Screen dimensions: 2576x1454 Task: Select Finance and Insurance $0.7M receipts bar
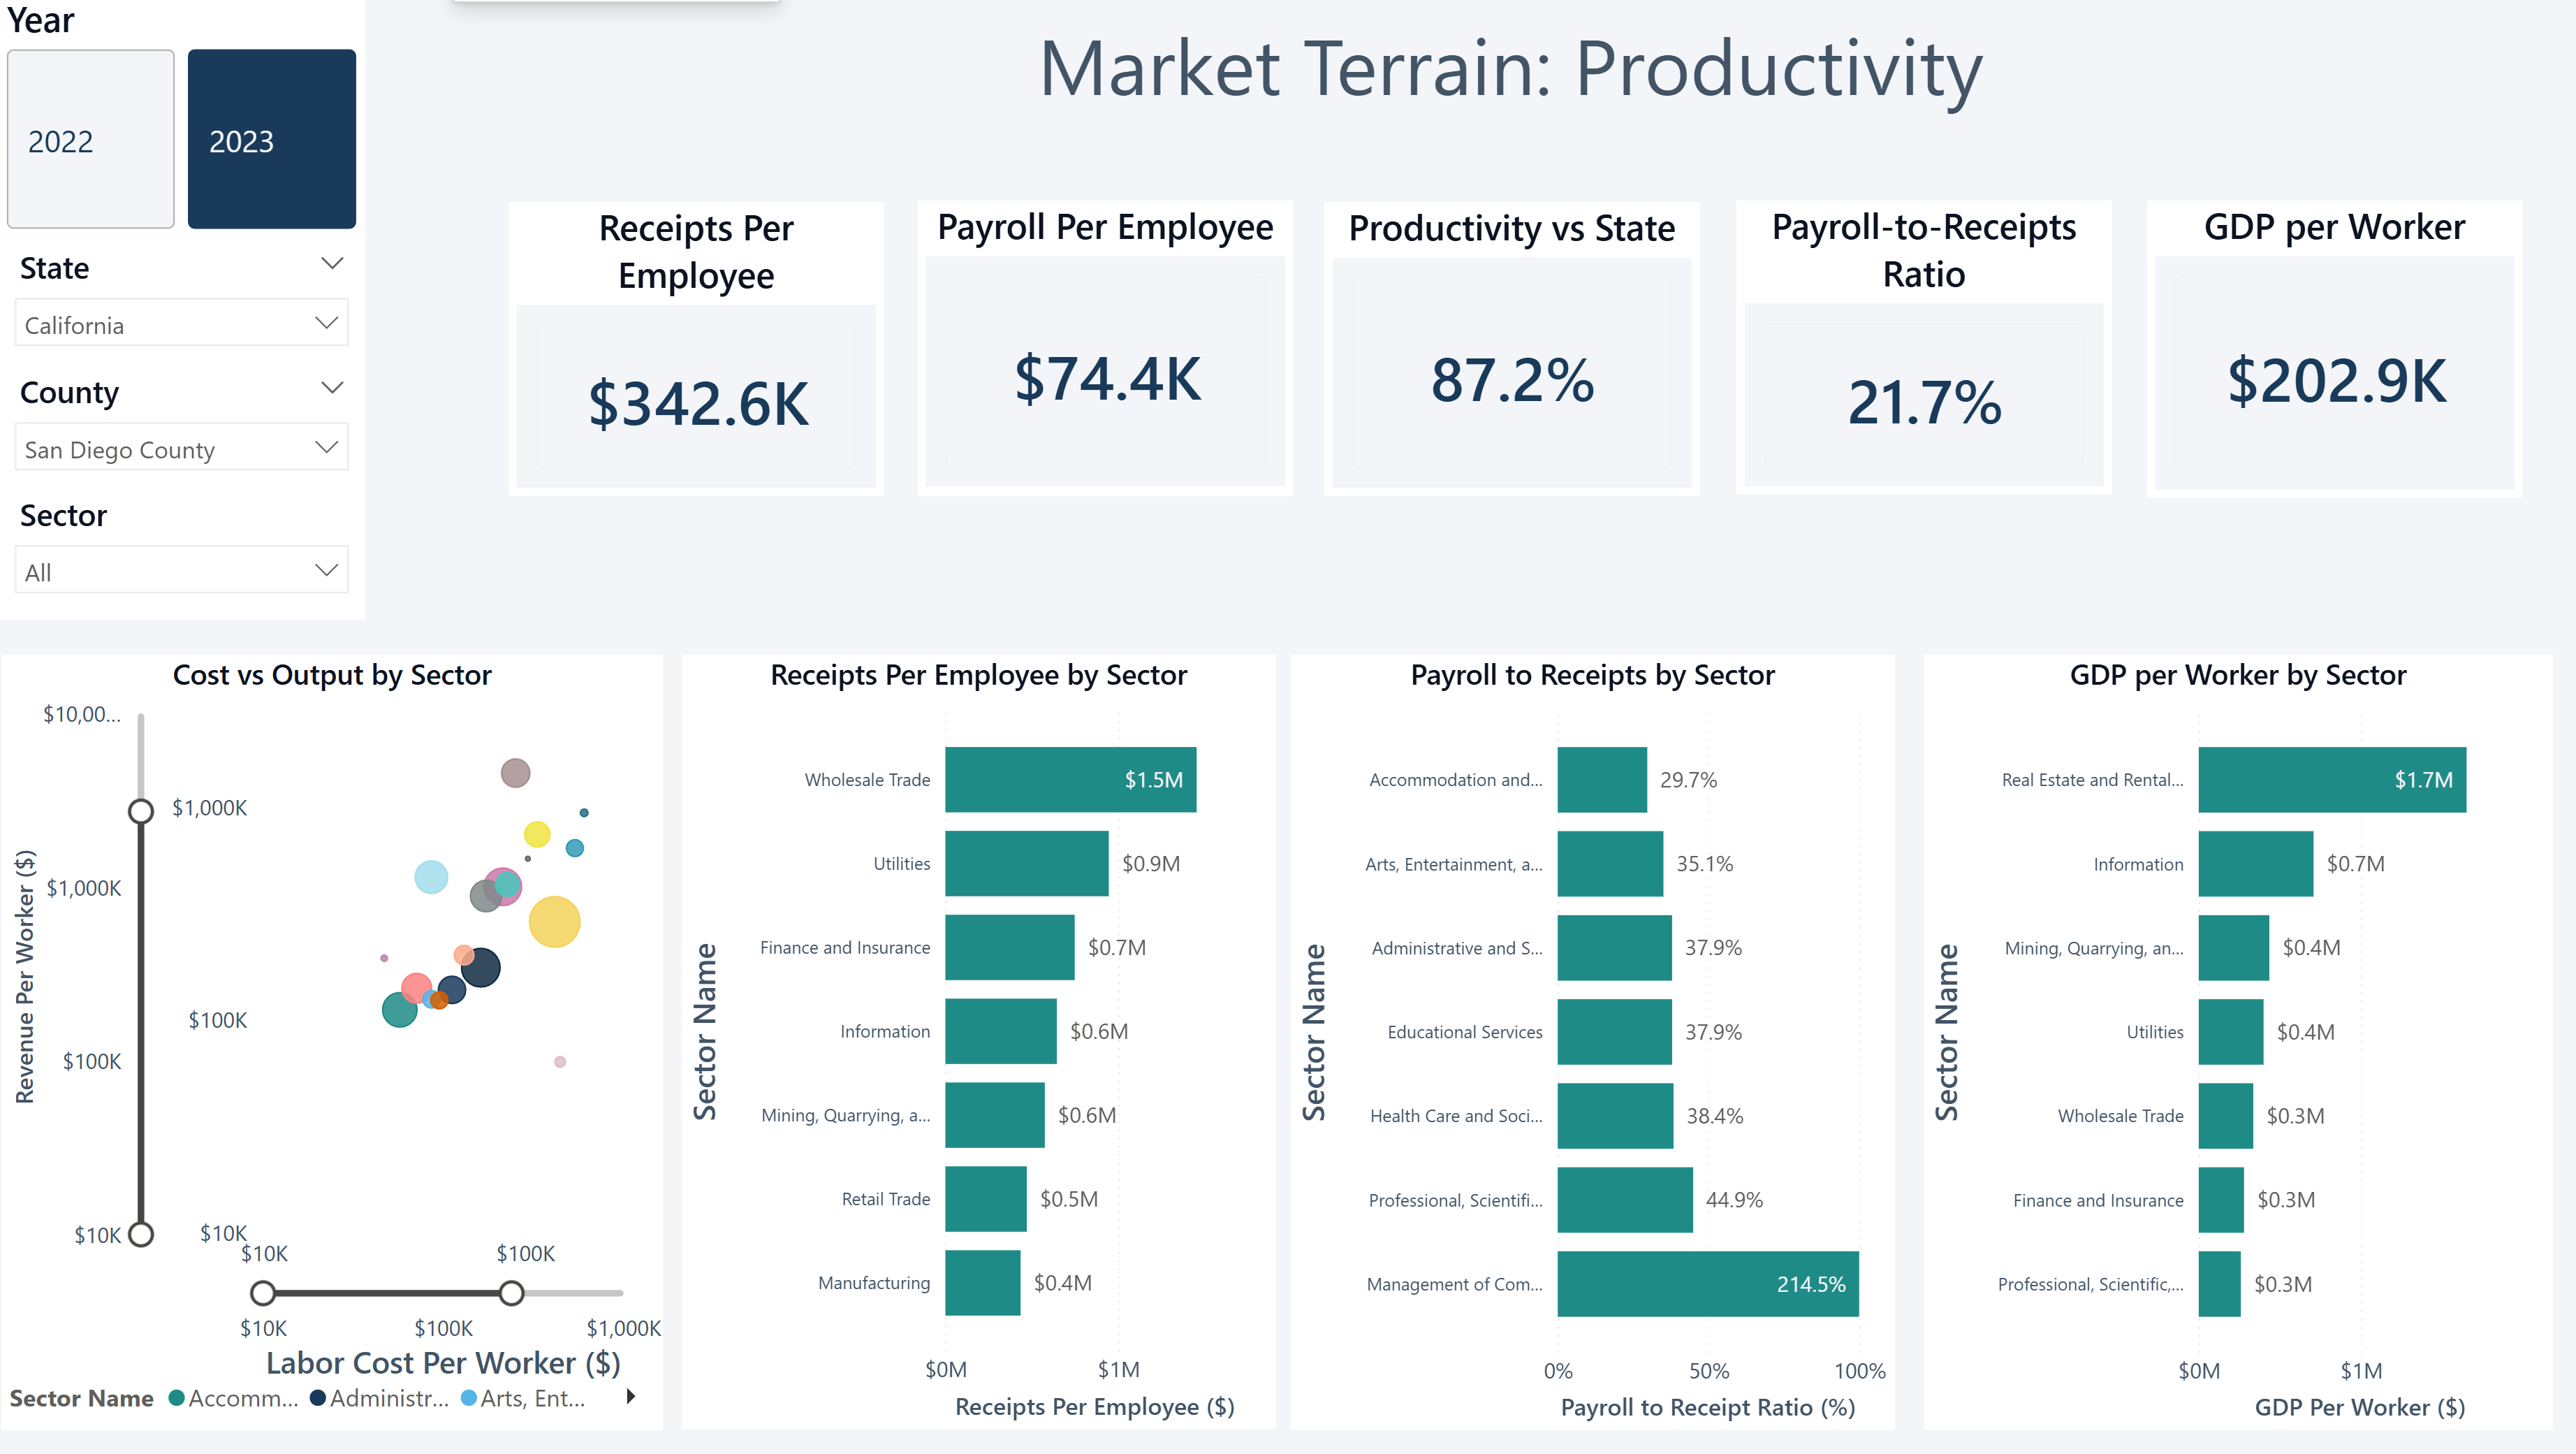1009,947
